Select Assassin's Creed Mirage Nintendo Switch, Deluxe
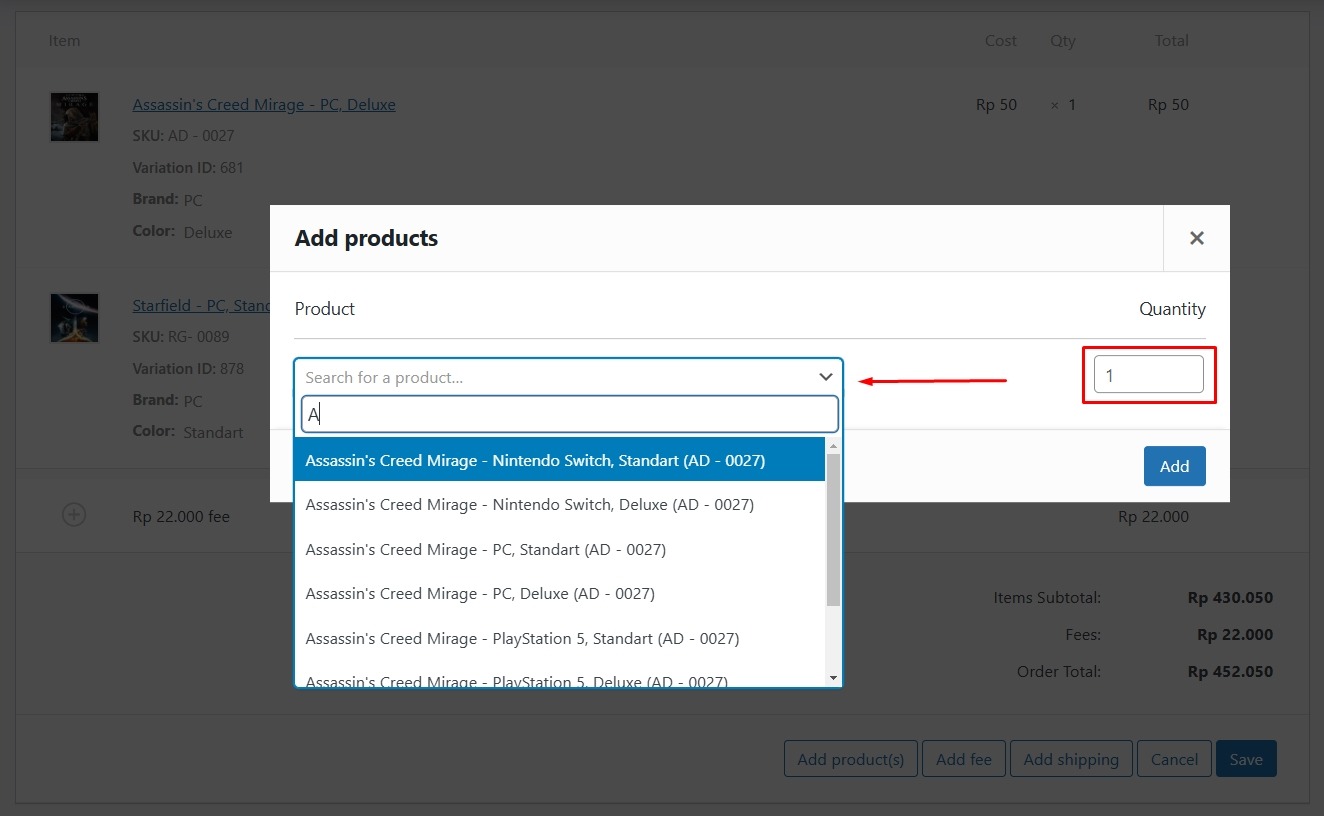This screenshot has height=816, width=1324. [x=560, y=505]
